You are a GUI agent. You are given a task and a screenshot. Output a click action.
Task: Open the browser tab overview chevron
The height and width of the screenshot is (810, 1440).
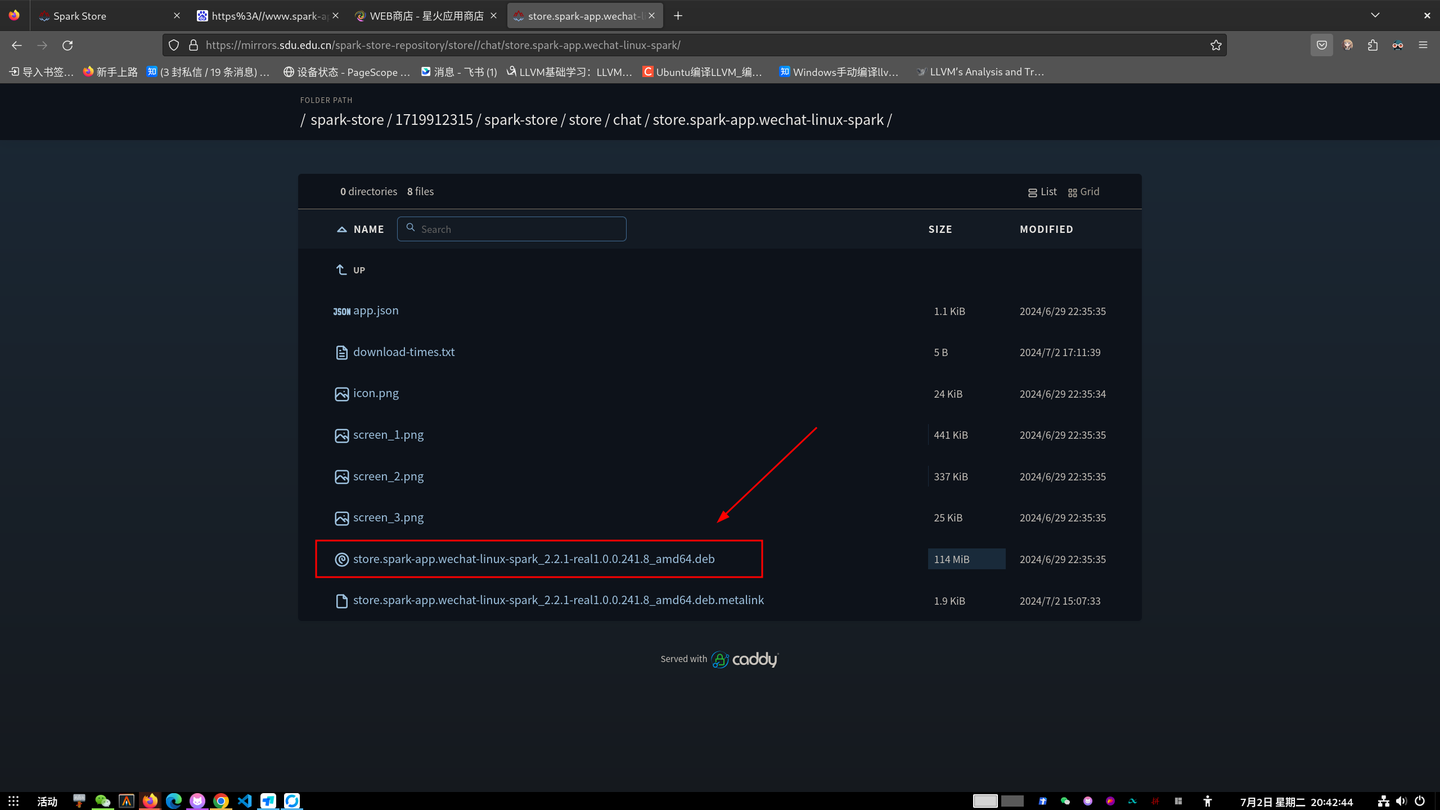pos(1374,15)
